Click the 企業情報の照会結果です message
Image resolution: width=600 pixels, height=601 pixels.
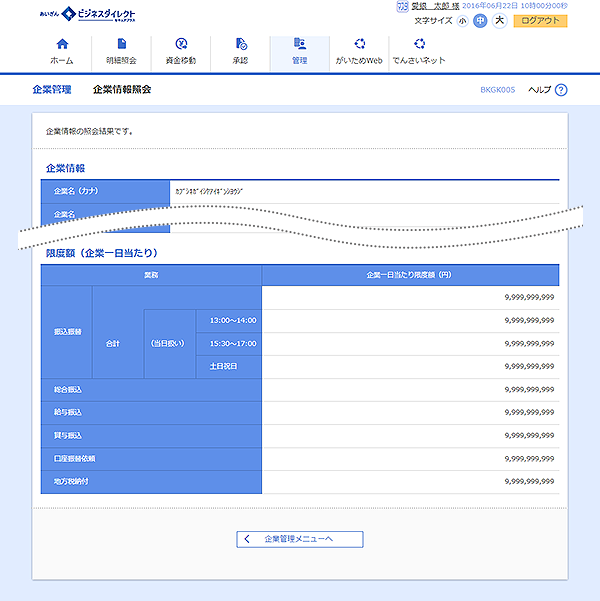(x=89, y=131)
